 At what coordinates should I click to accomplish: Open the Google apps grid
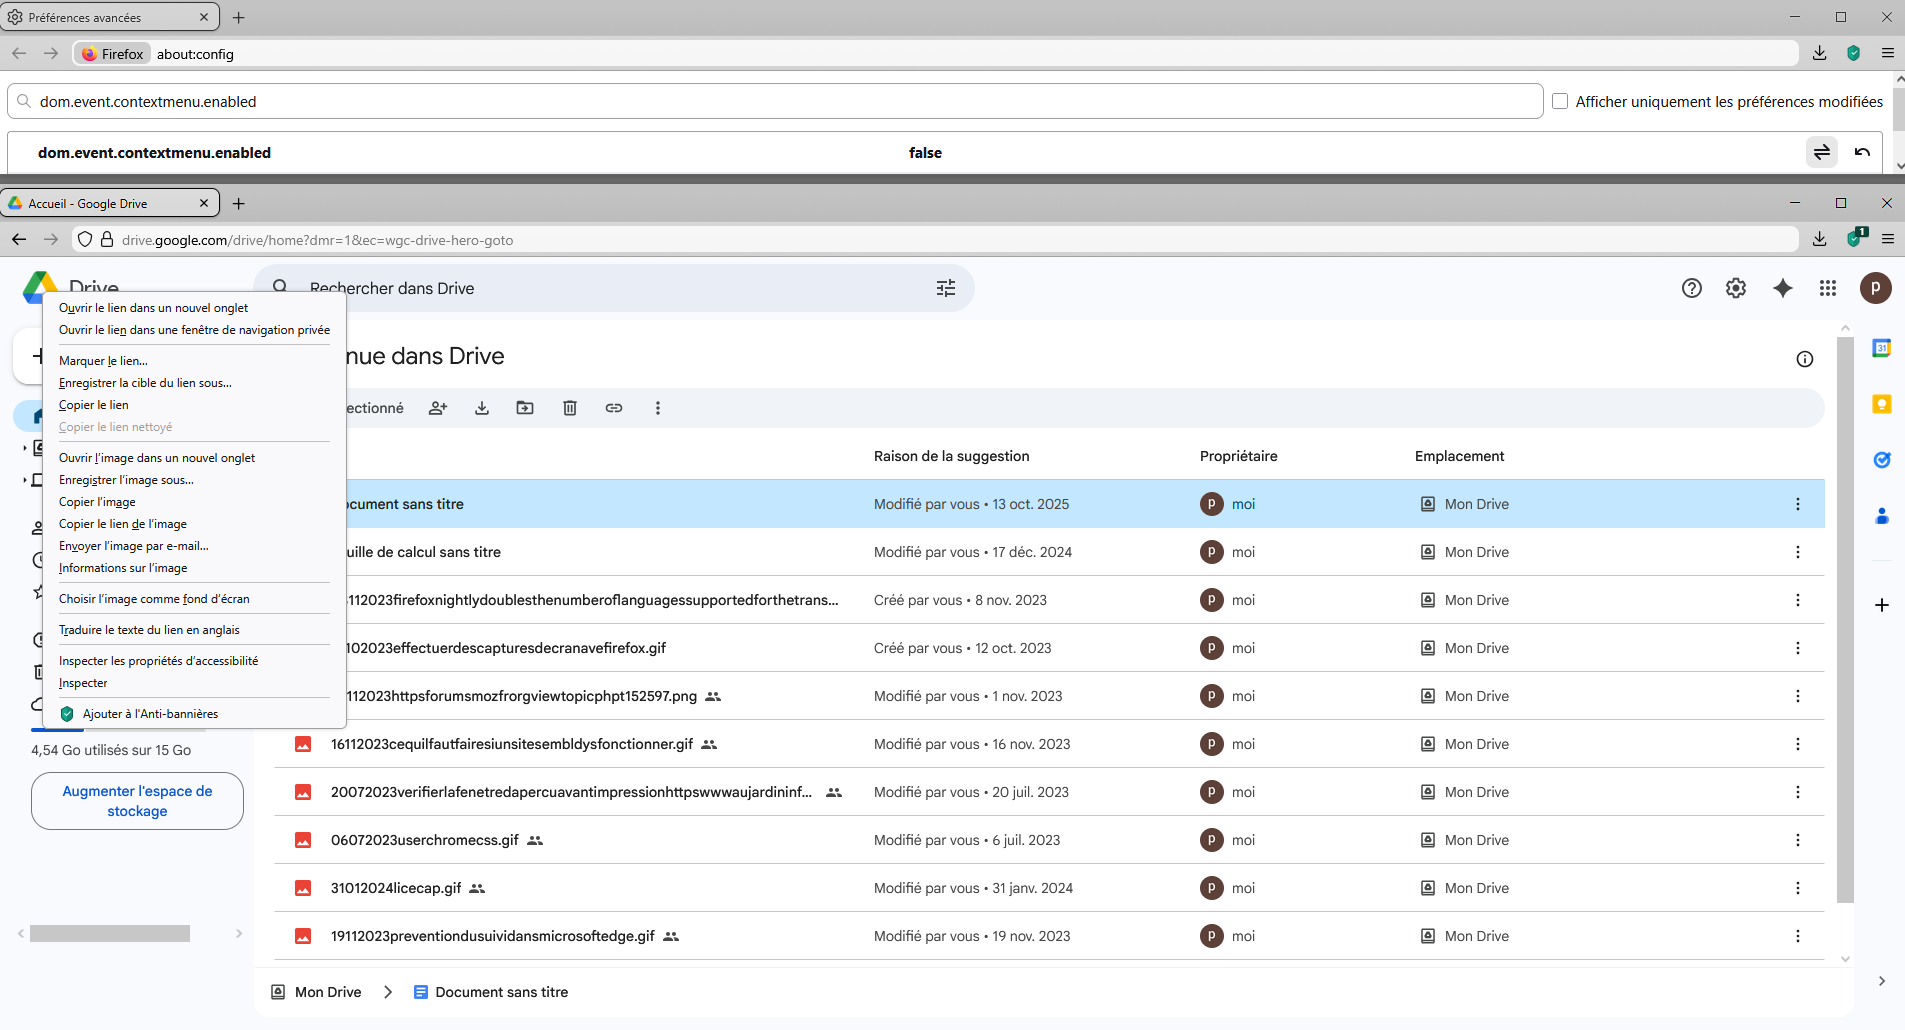[x=1828, y=288]
